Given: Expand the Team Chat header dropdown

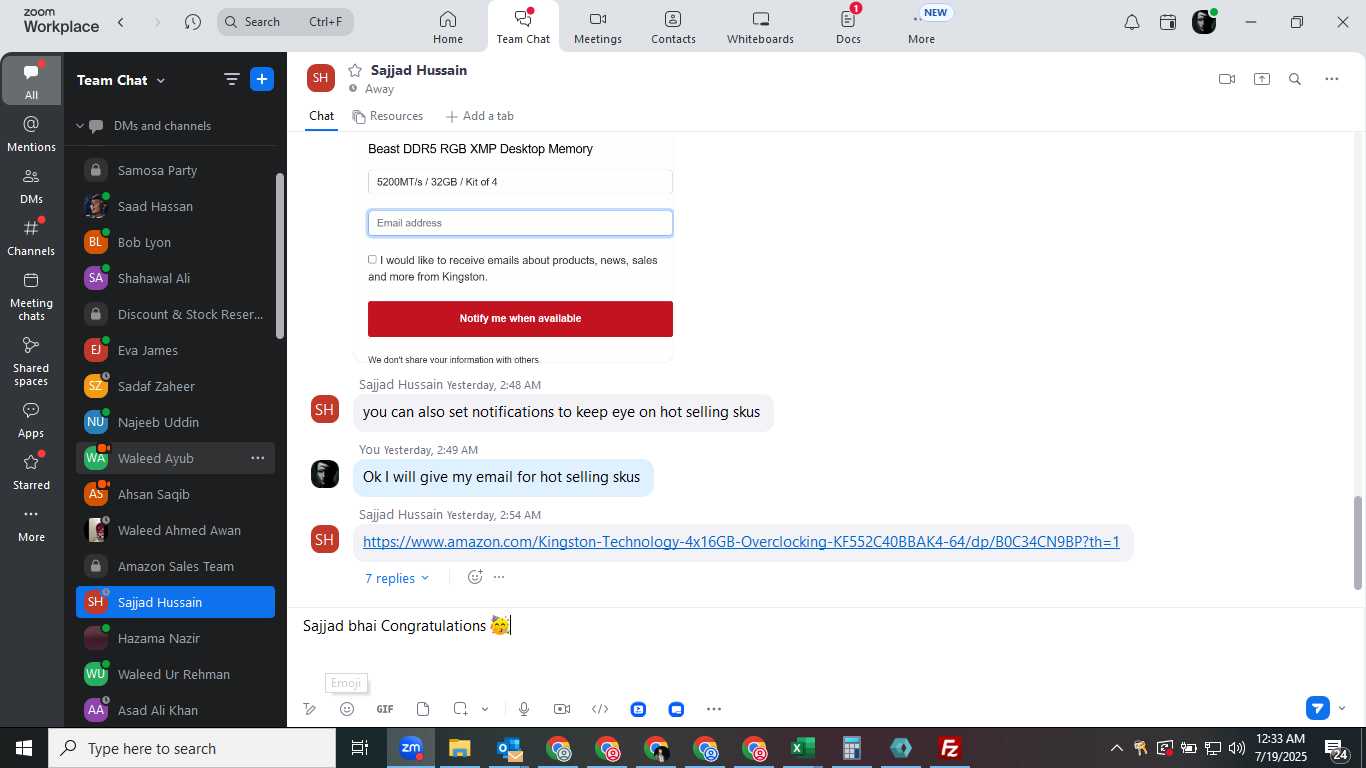Looking at the screenshot, I should [121, 80].
